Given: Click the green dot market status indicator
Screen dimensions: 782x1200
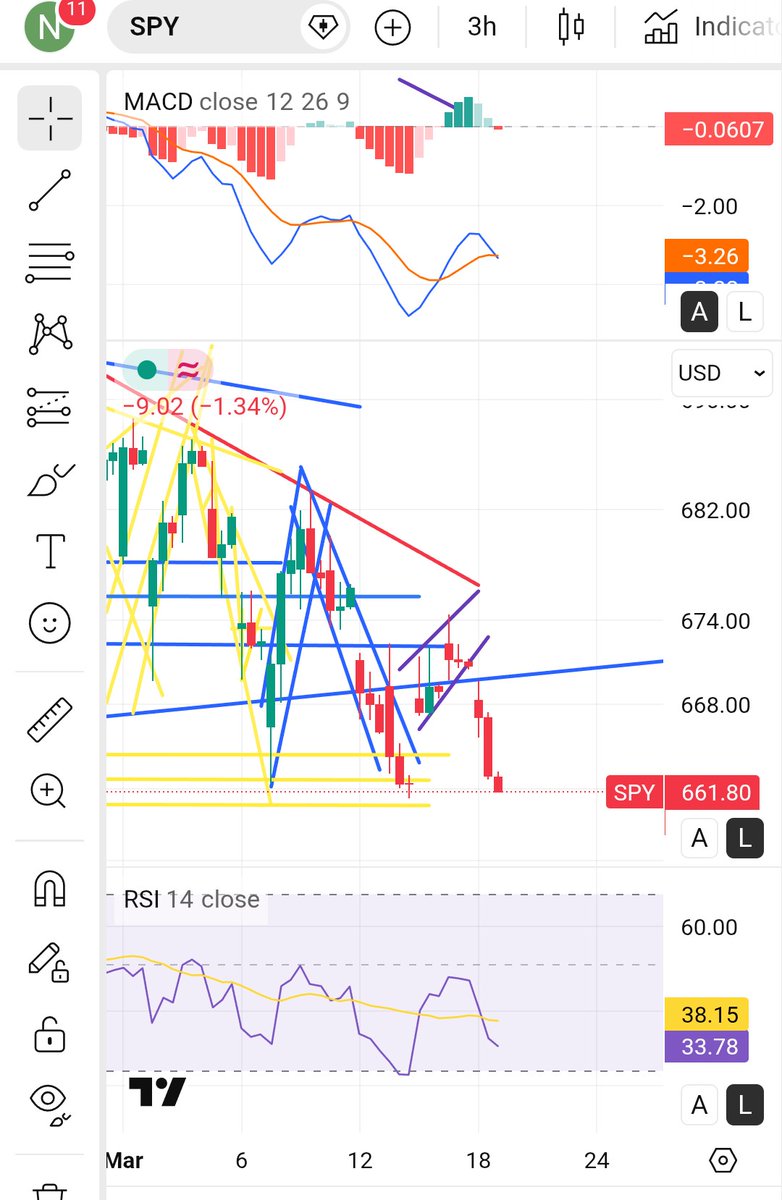Looking at the screenshot, I should 147,370.
